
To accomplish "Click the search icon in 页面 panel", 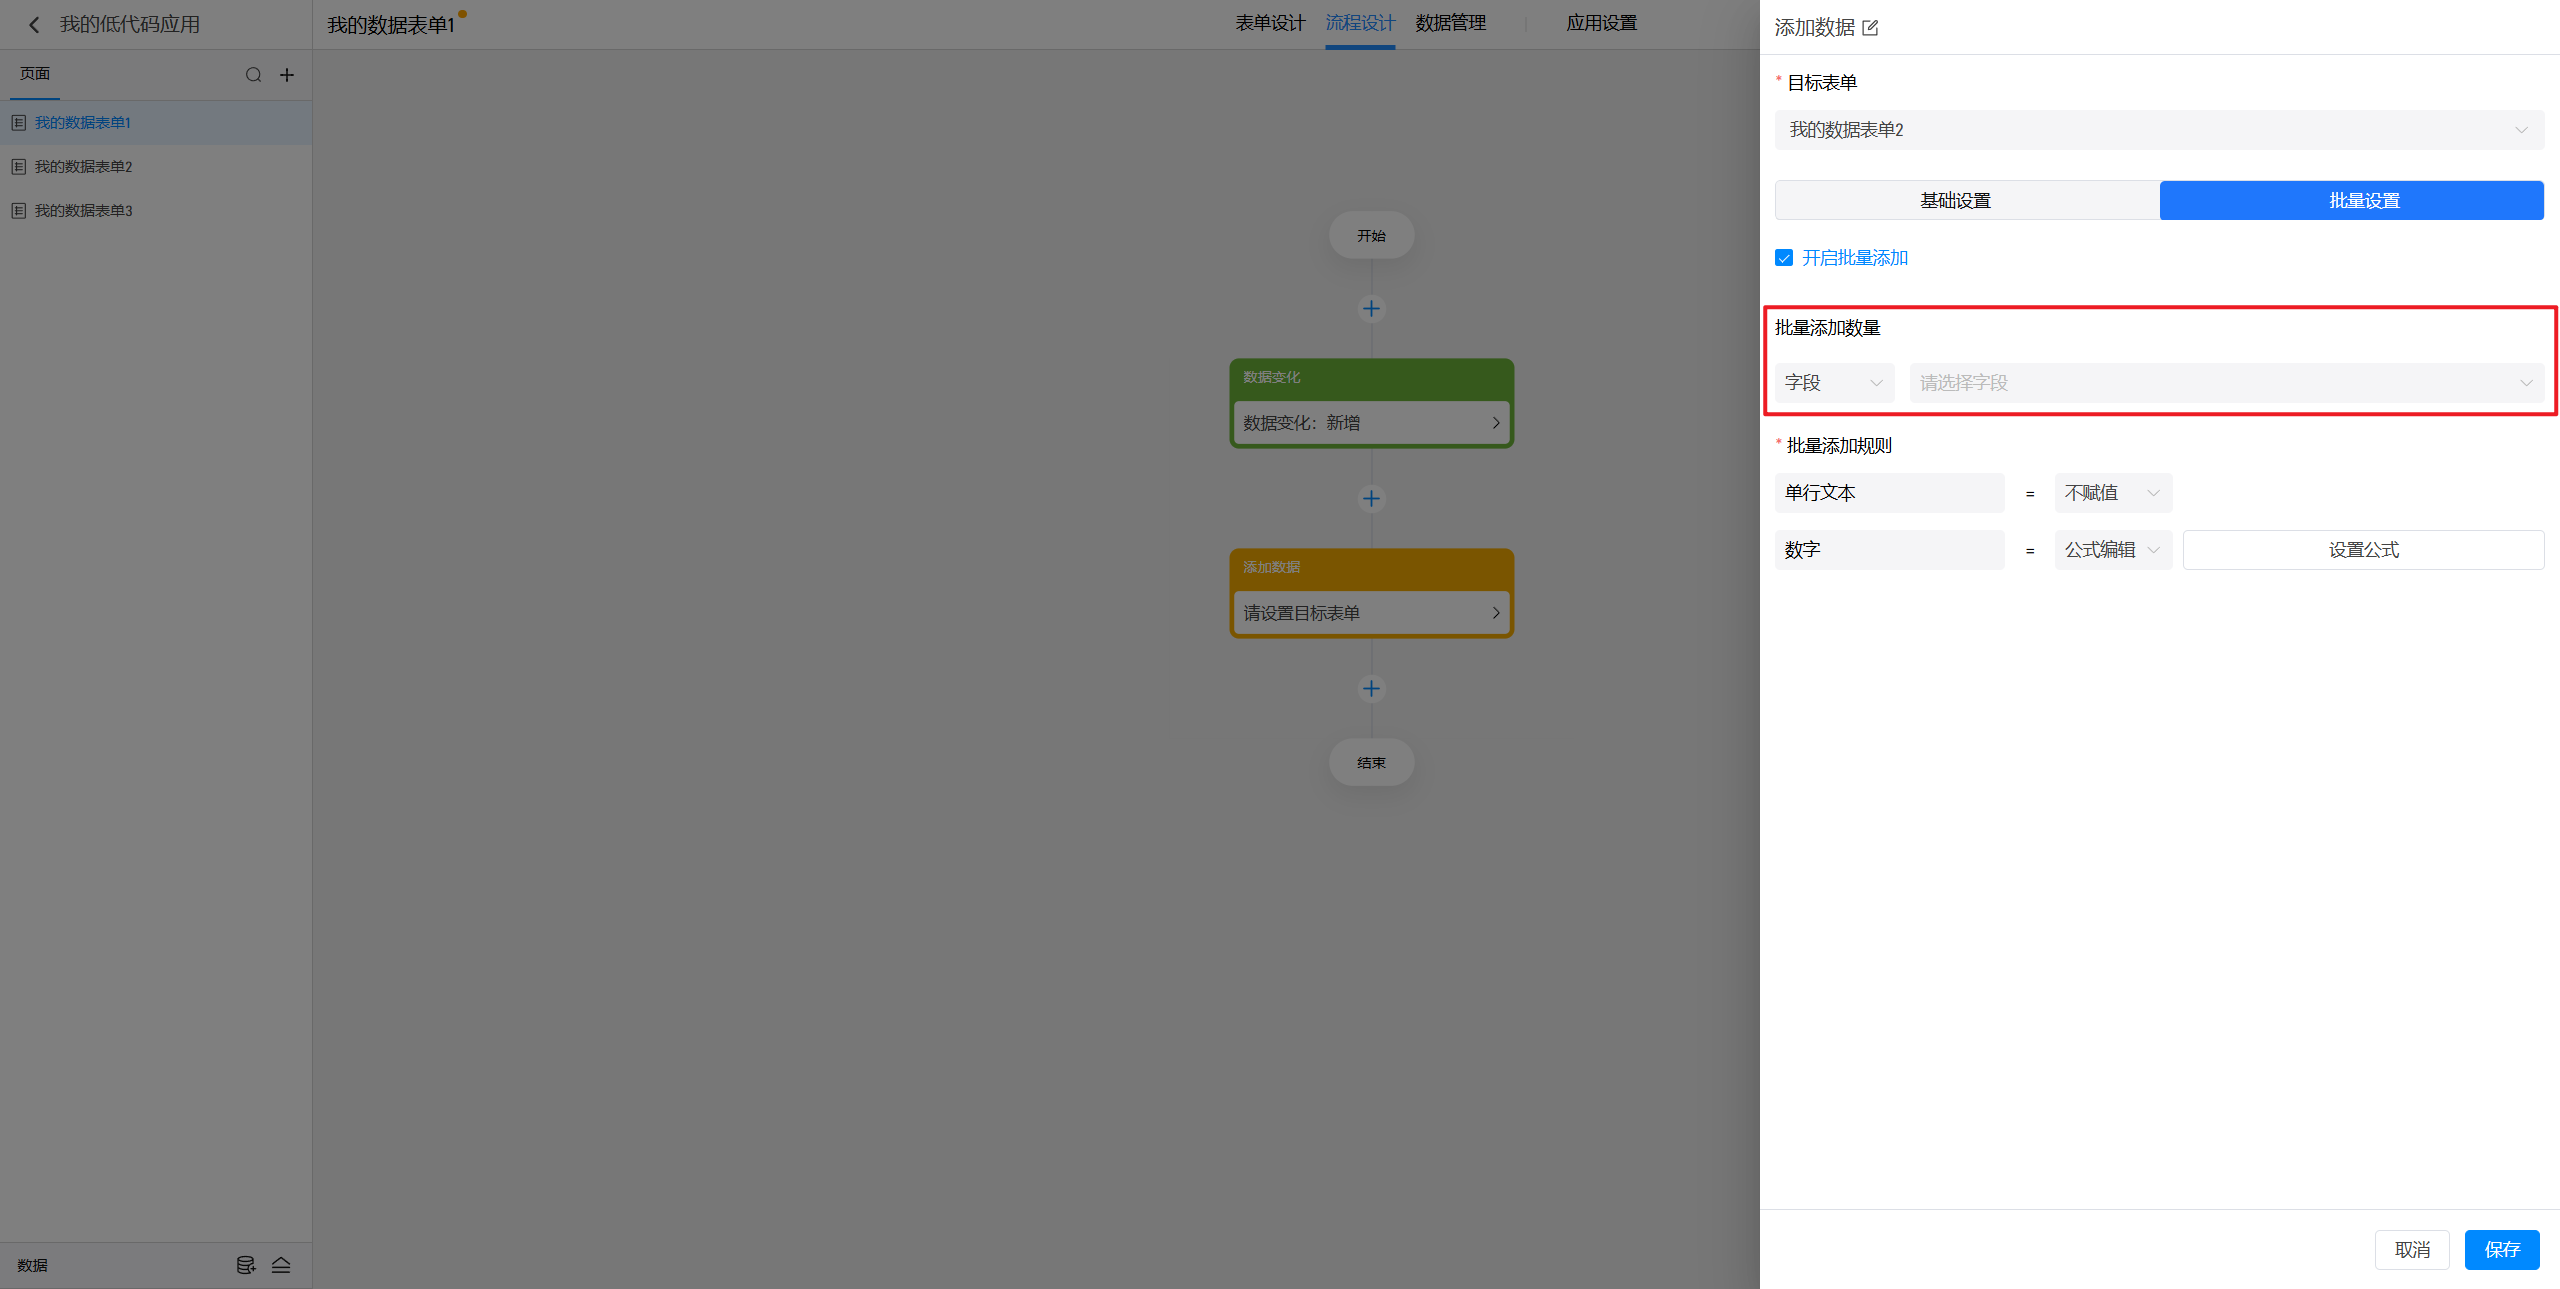I will (253, 75).
